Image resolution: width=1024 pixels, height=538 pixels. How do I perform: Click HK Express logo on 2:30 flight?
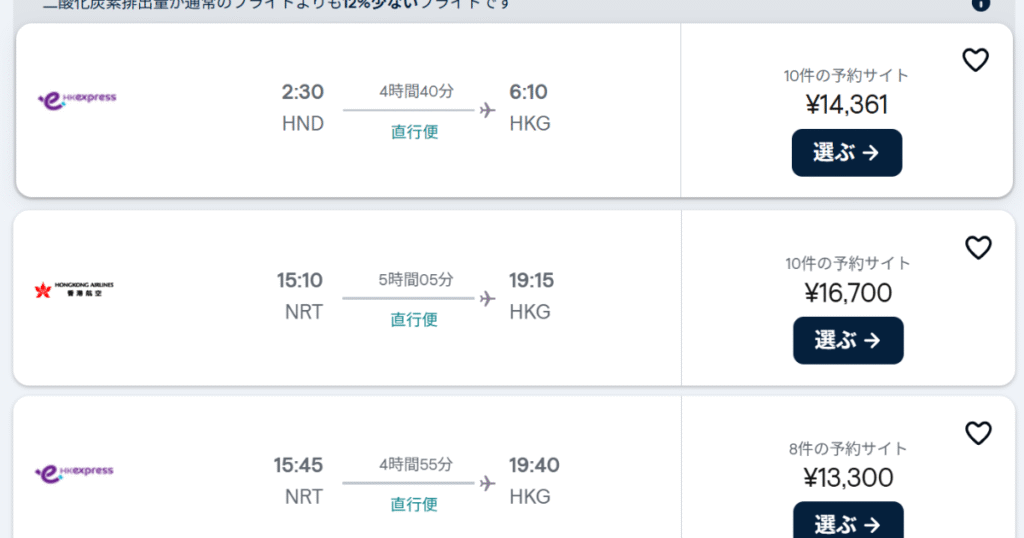(x=77, y=100)
